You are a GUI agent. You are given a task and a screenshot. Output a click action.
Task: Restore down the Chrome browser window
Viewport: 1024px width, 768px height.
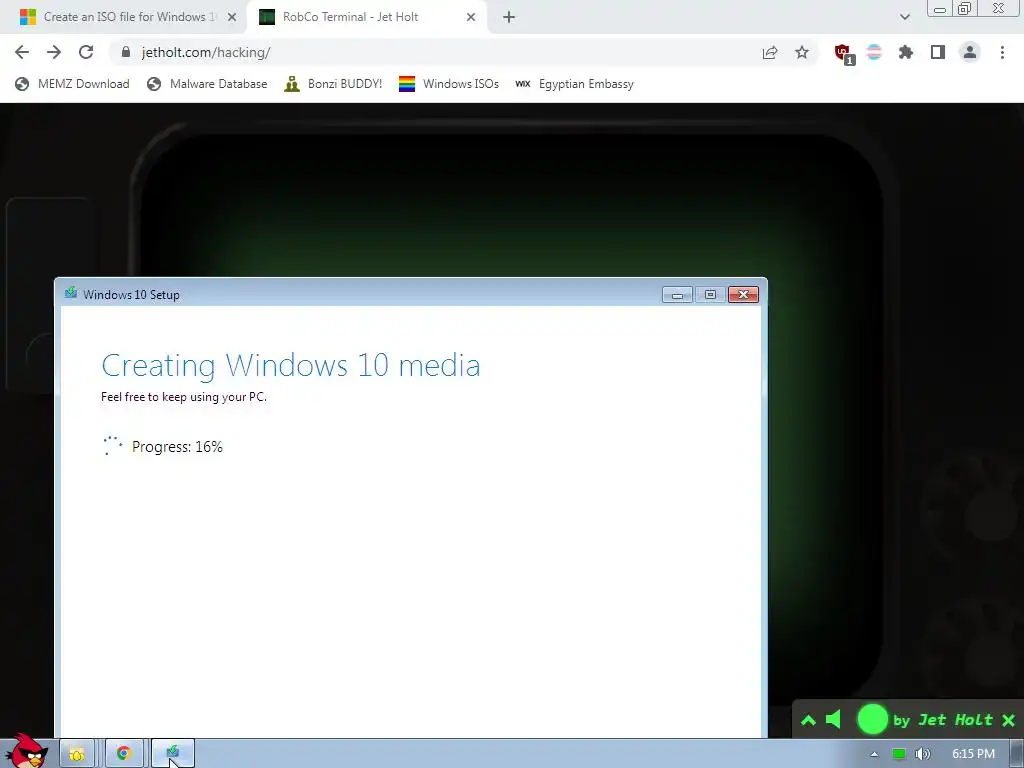click(964, 8)
